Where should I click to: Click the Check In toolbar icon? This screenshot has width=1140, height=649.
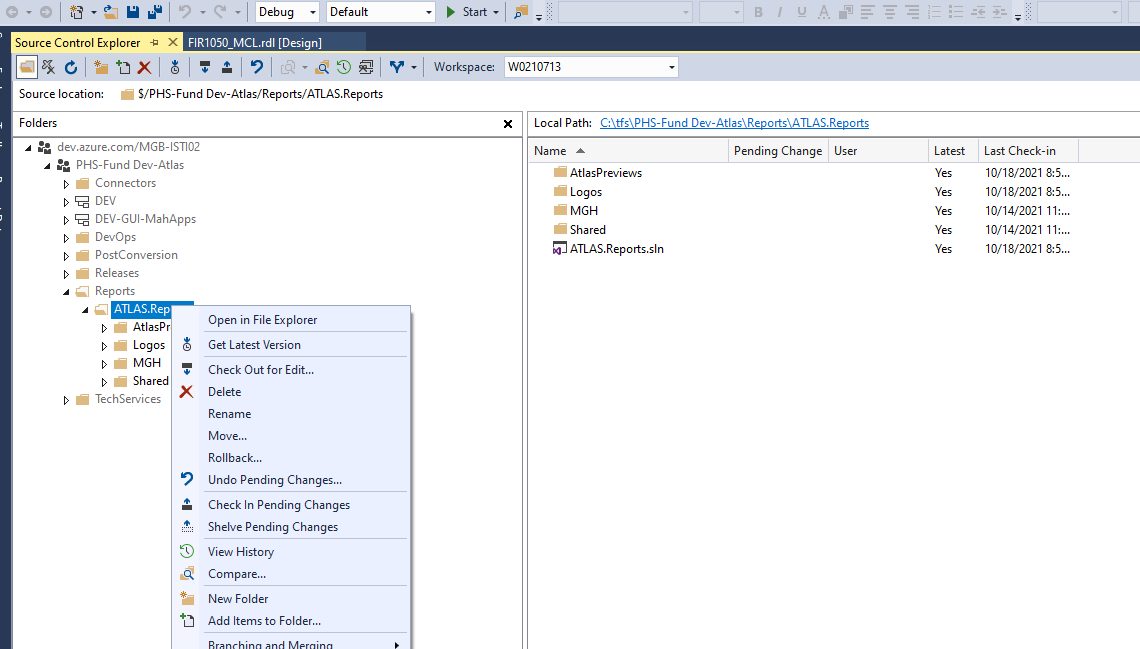tap(227, 67)
